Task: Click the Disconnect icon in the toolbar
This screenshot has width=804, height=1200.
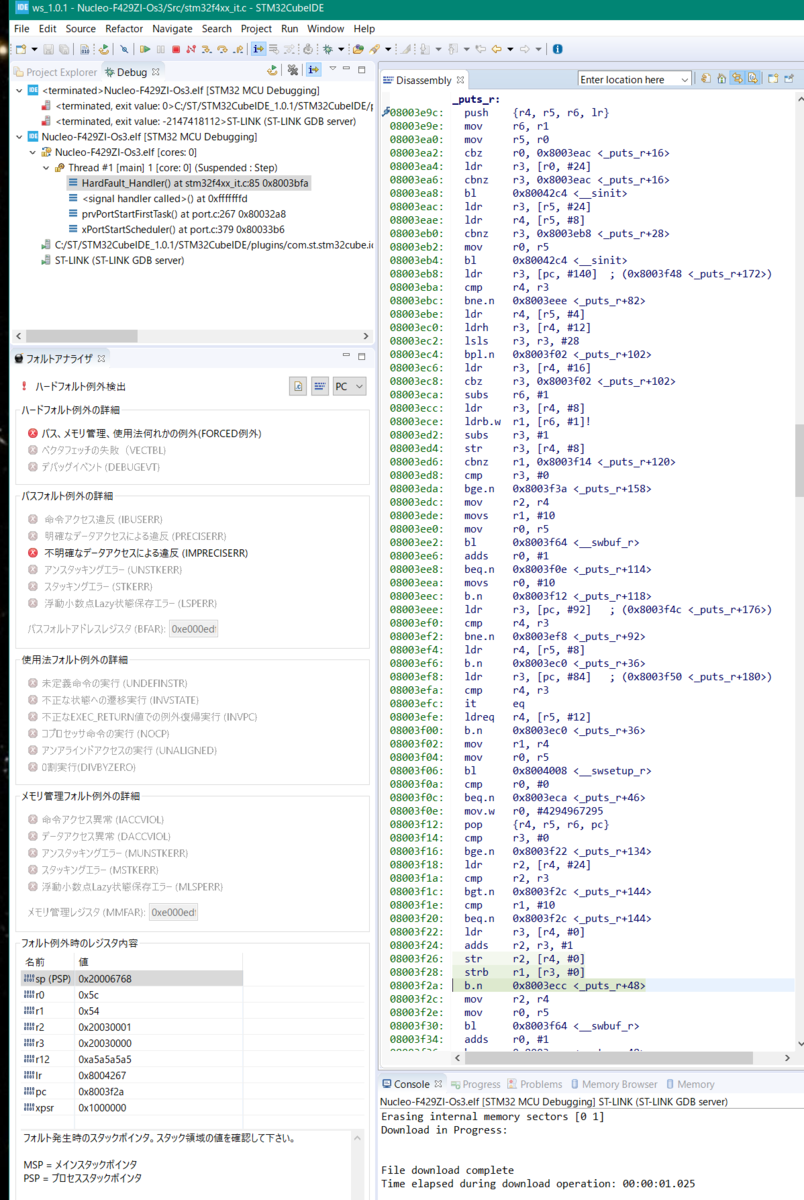Action: coord(190,48)
